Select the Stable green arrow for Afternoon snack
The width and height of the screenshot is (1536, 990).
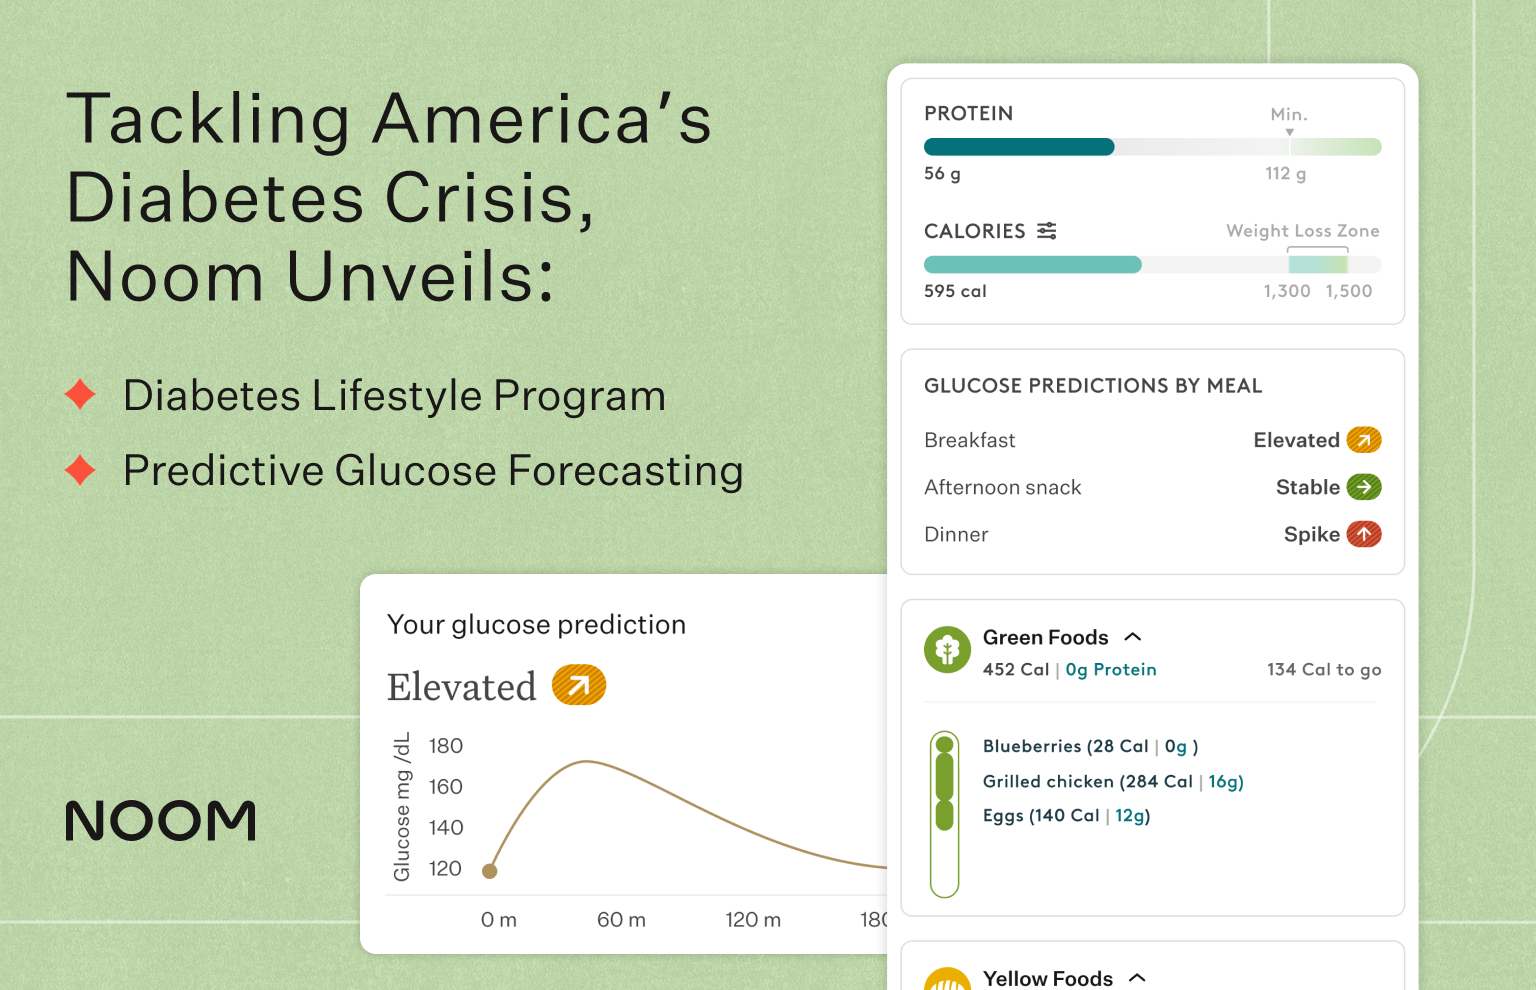pyautogui.click(x=1365, y=487)
